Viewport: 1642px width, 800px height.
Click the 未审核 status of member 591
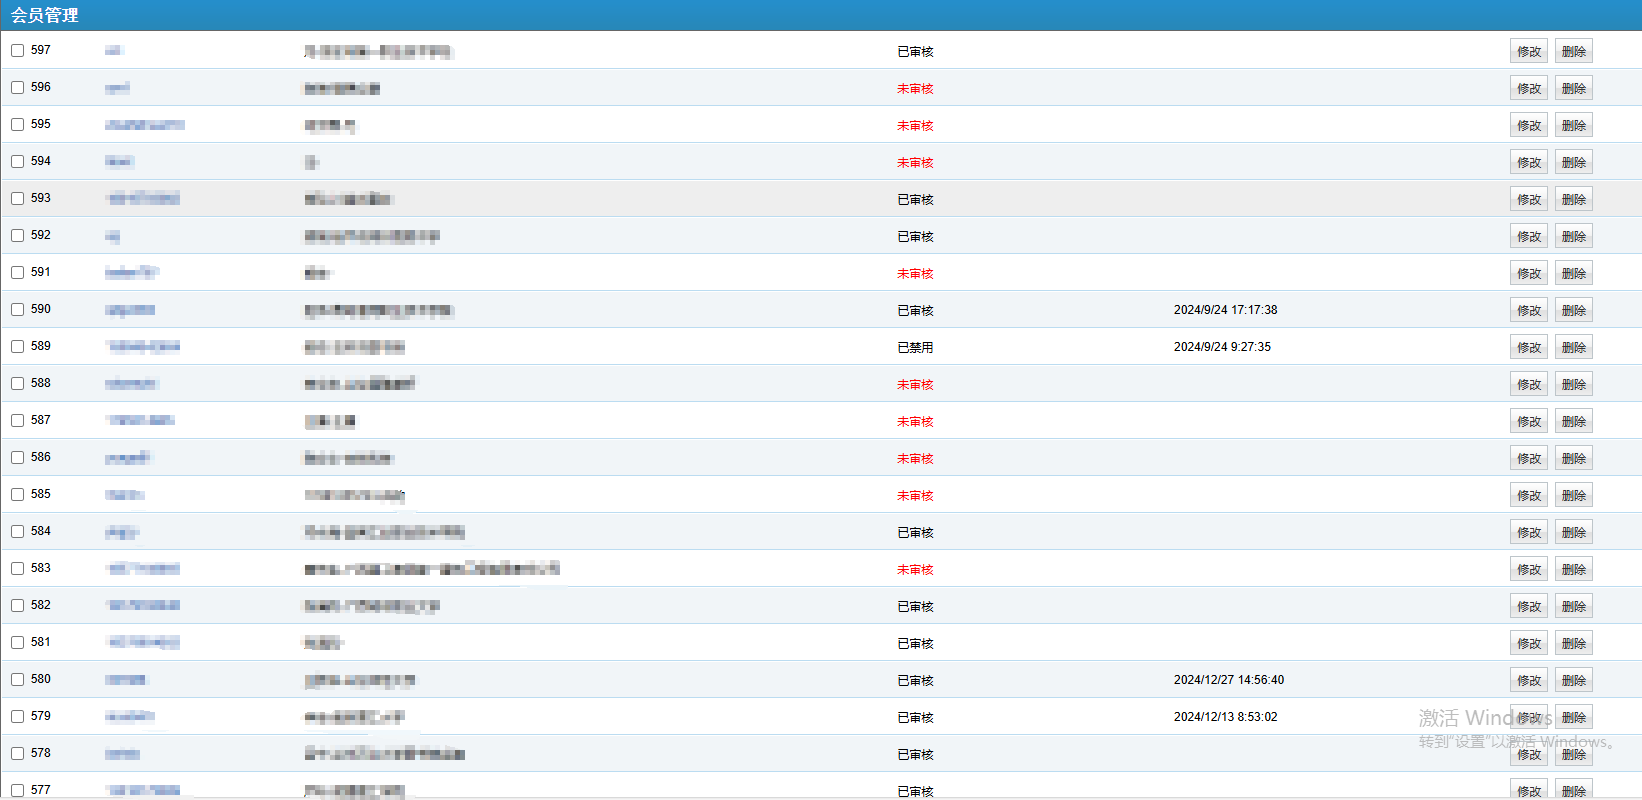[x=914, y=274]
